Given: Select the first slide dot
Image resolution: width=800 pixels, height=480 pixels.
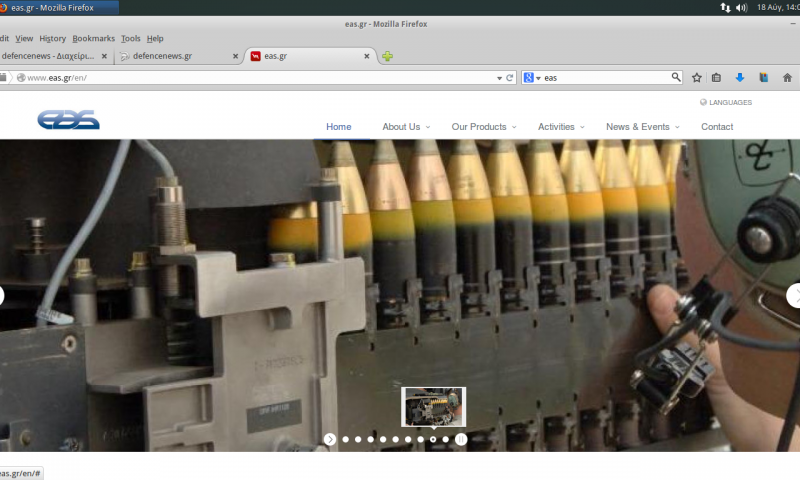Looking at the screenshot, I should tap(345, 439).
